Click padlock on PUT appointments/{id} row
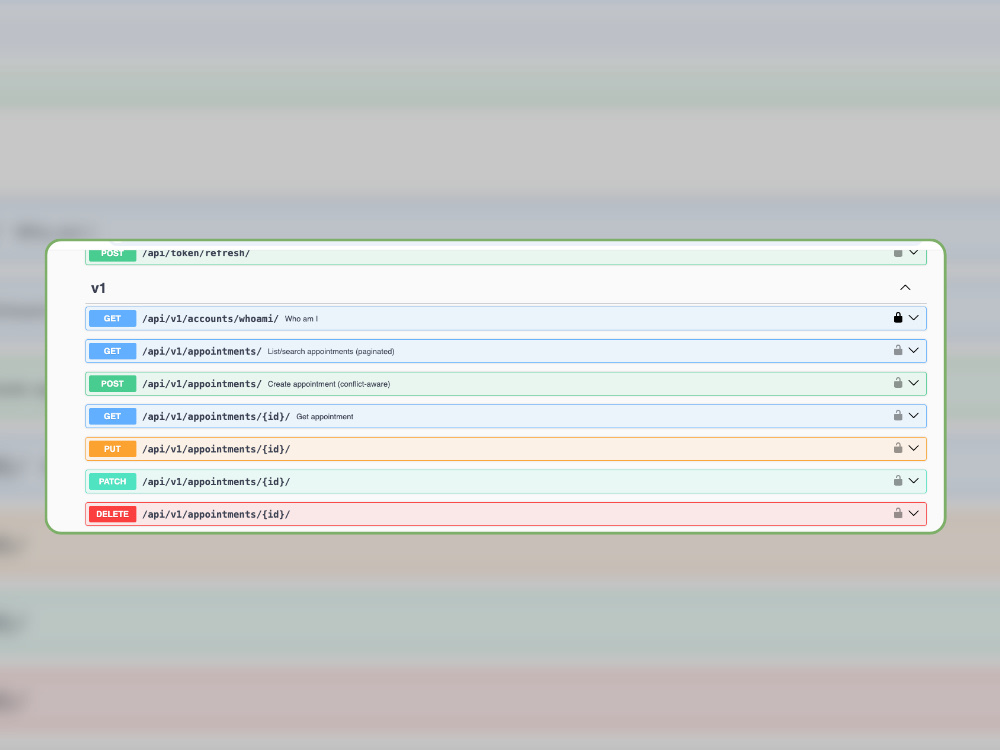Screen dimensions: 1000x750 tap(898, 448)
